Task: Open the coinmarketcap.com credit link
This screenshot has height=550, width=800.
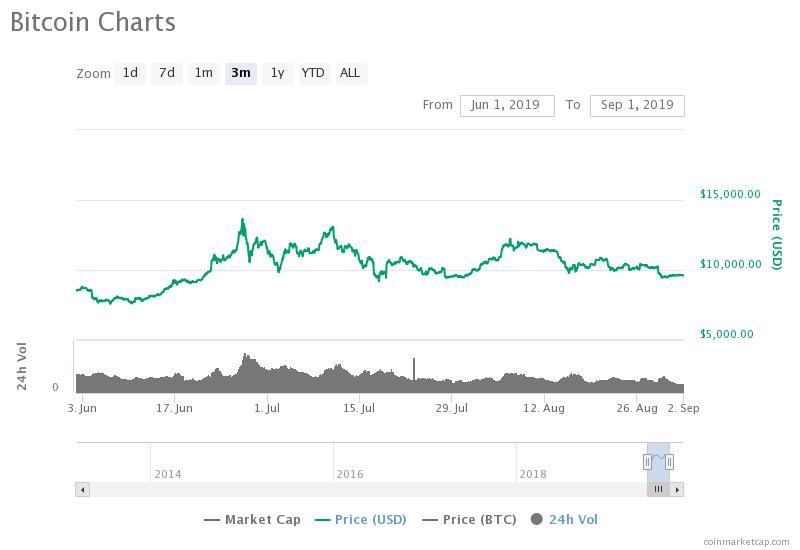Action: 745,541
